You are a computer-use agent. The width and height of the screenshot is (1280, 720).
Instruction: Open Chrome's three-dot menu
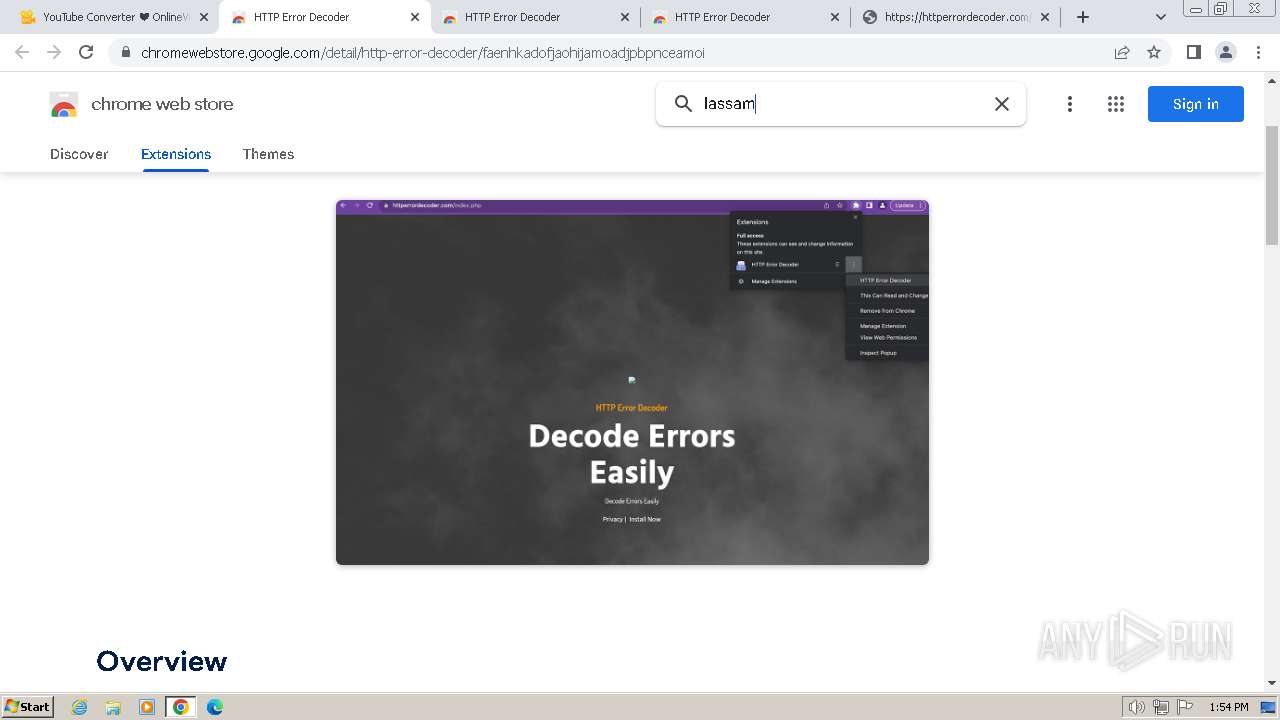point(1258,52)
